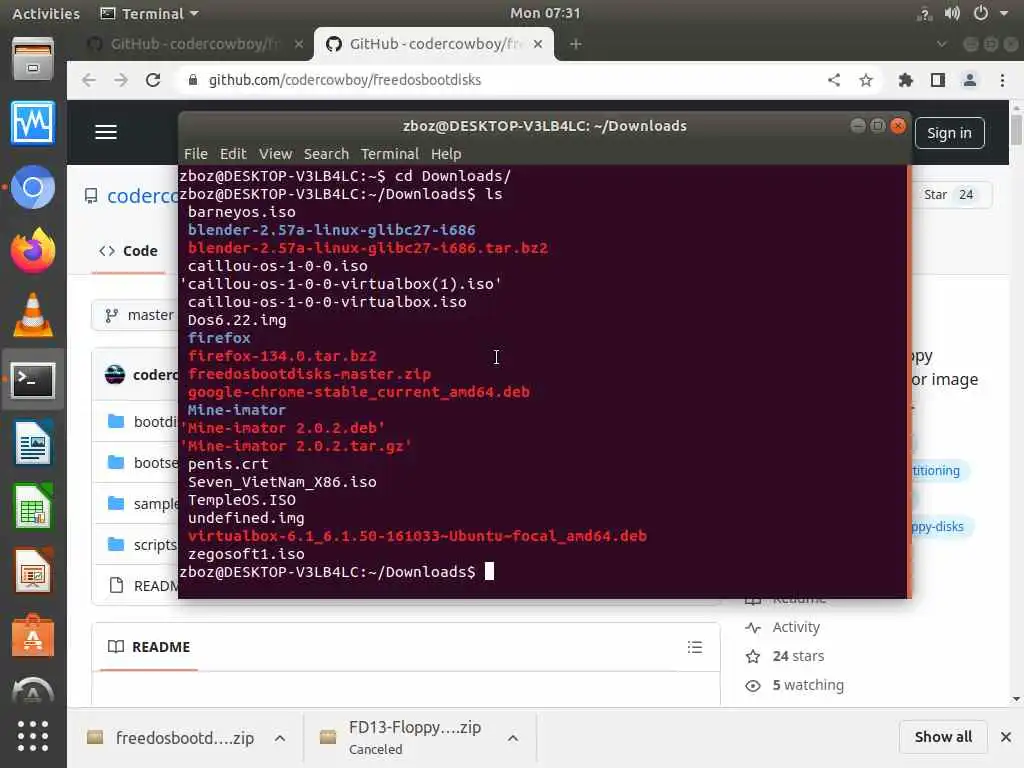Open the terminal Edit menu

pos(232,153)
